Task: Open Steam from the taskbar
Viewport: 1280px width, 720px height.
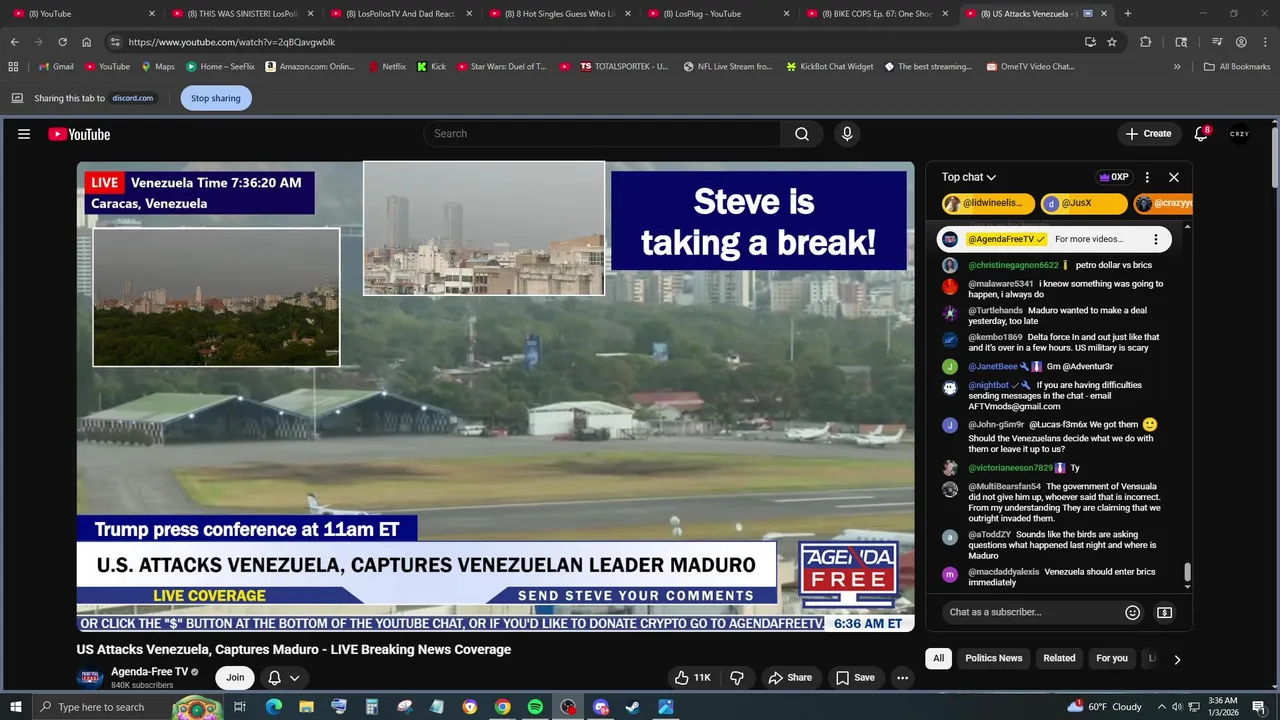Action: (x=633, y=707)
